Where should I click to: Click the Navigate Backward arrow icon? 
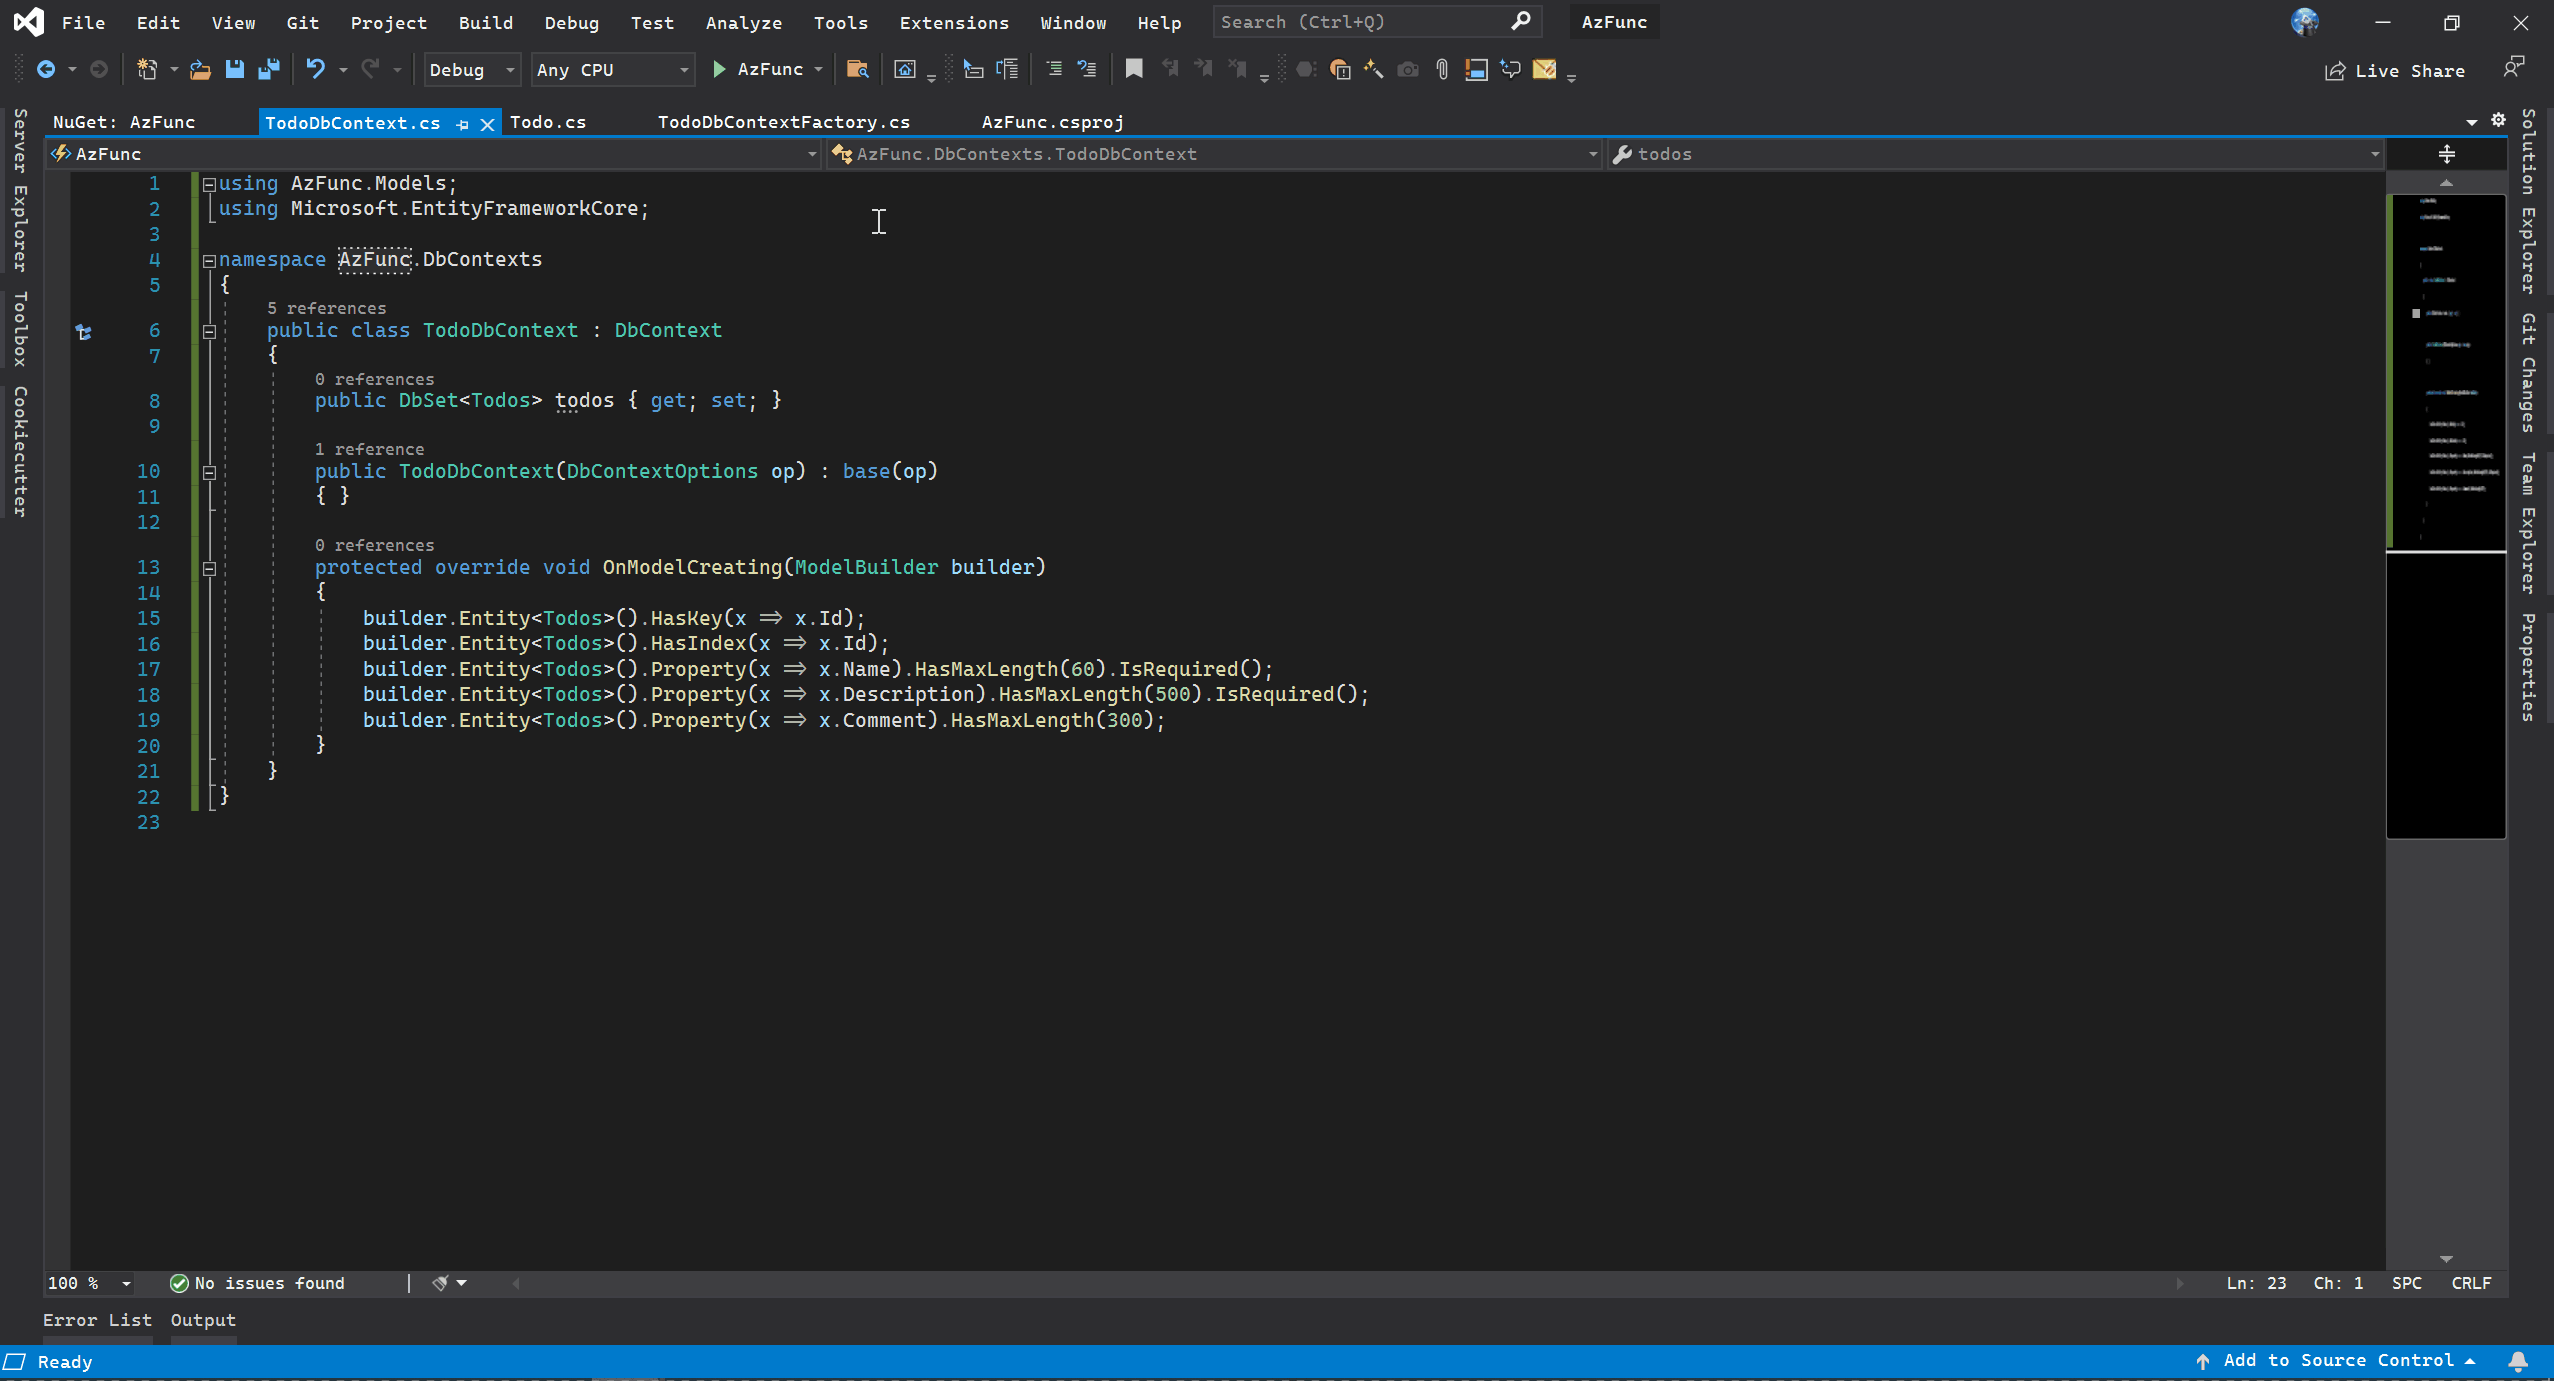click(x=44, y=69)
